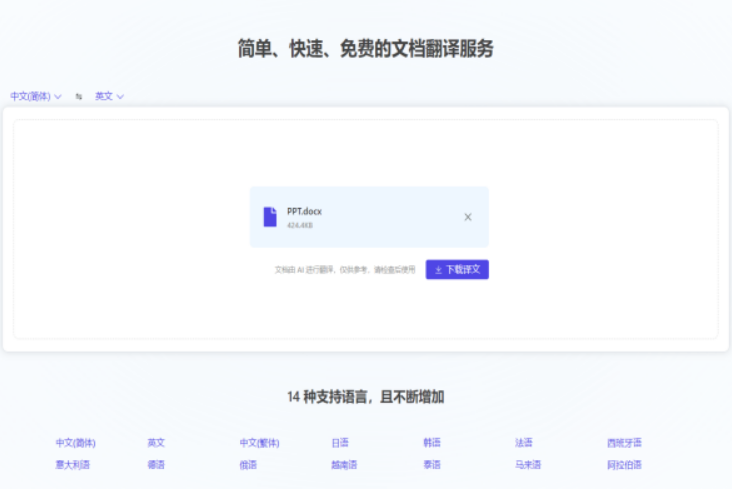Click the 德语 language link

point(156,465)
